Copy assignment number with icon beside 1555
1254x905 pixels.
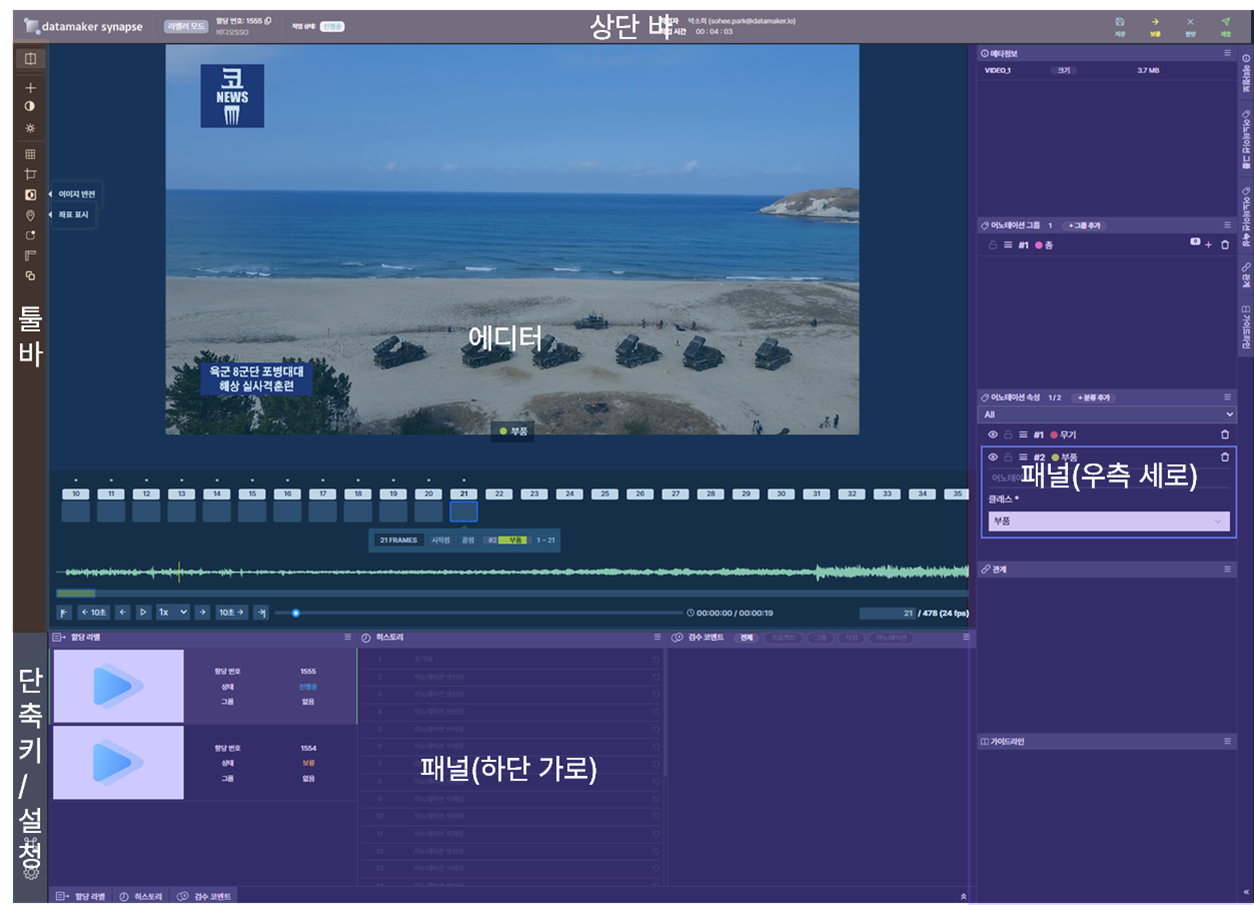[x=268, y=21]
